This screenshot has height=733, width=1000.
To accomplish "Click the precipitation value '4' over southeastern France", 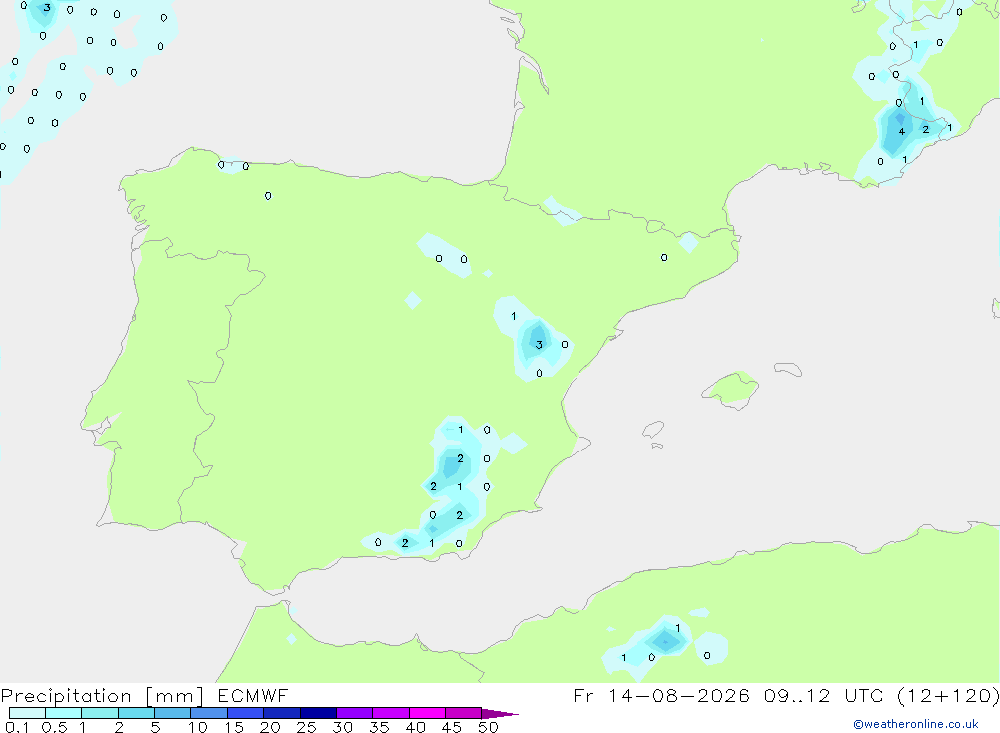I will (901, 132).
